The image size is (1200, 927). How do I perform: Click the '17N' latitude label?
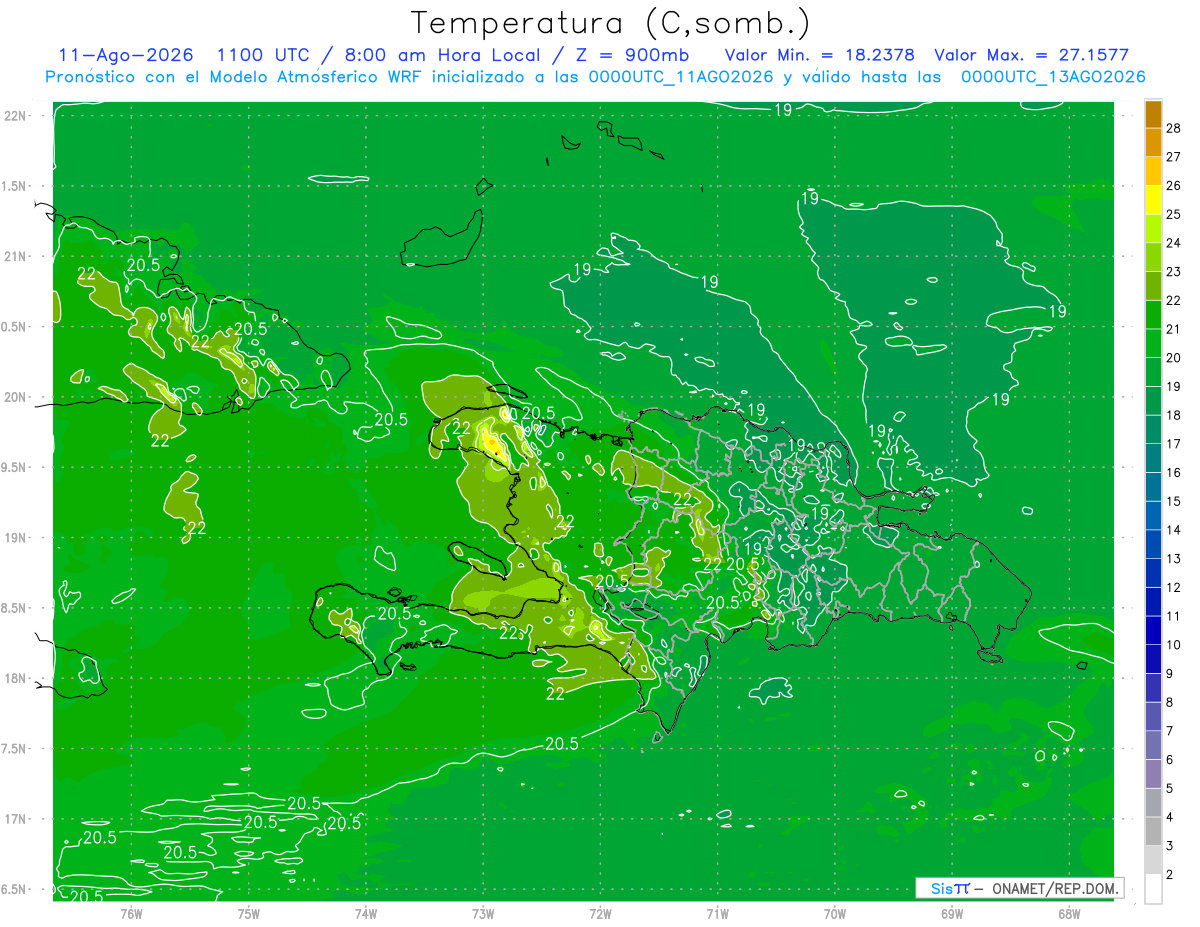point(17,819)
